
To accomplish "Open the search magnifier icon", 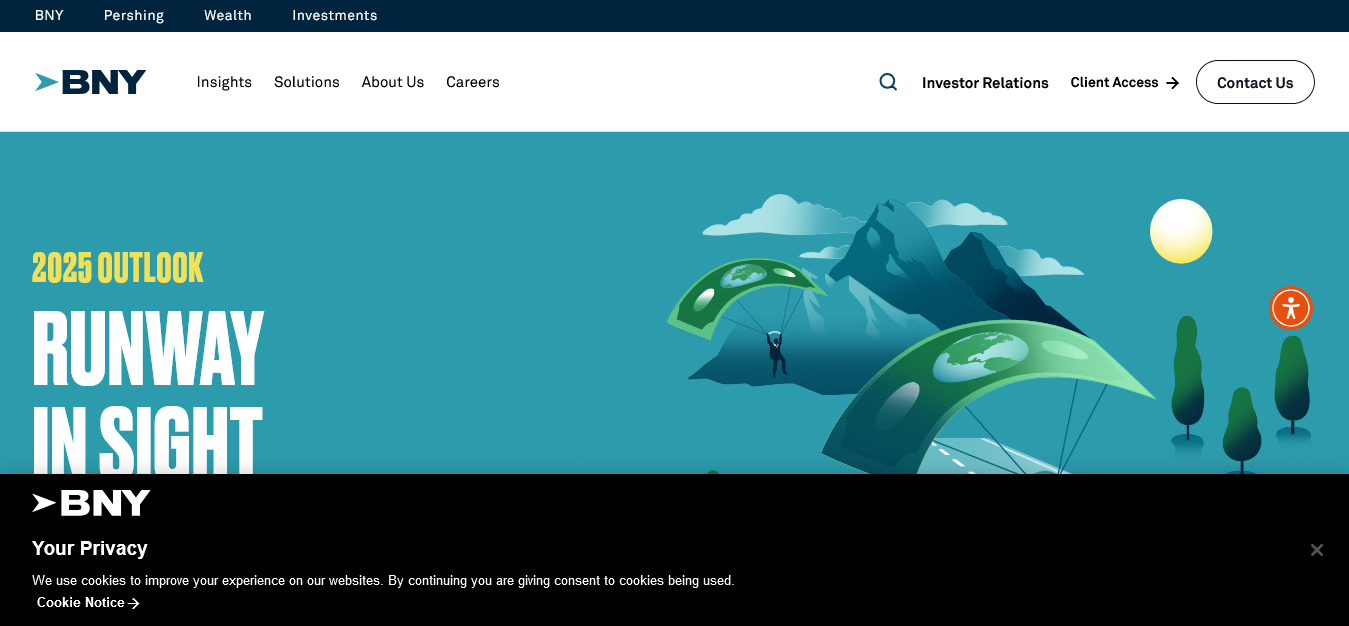I will pos(888,82).
